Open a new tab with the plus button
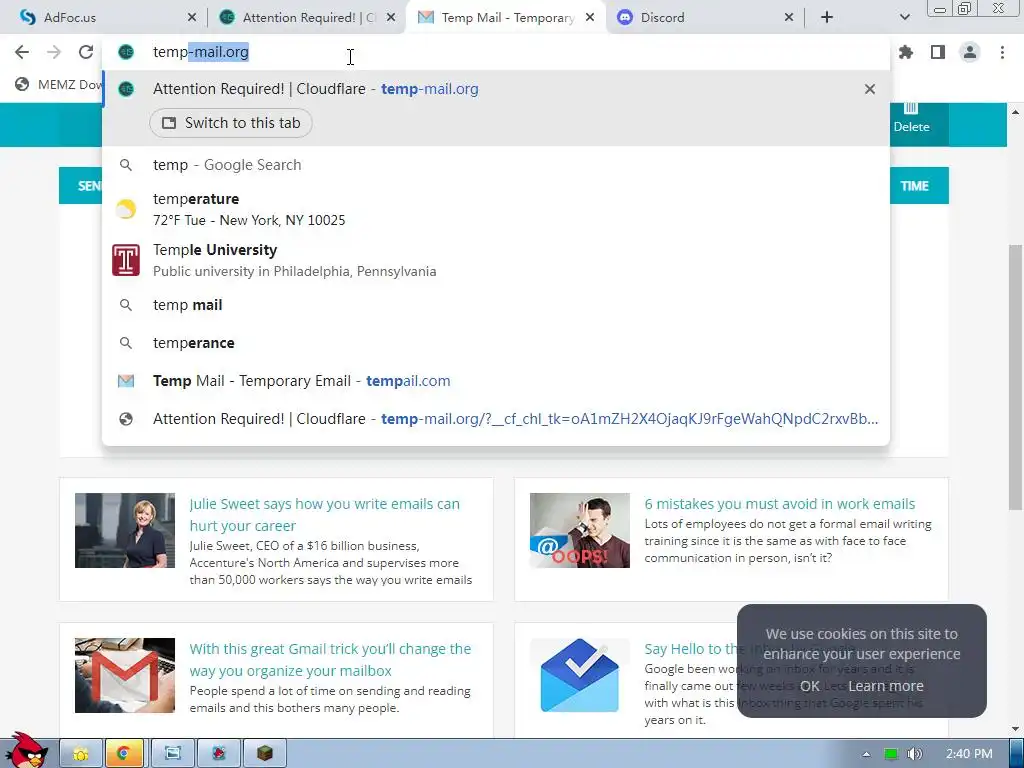 click(x=827, y=18)
